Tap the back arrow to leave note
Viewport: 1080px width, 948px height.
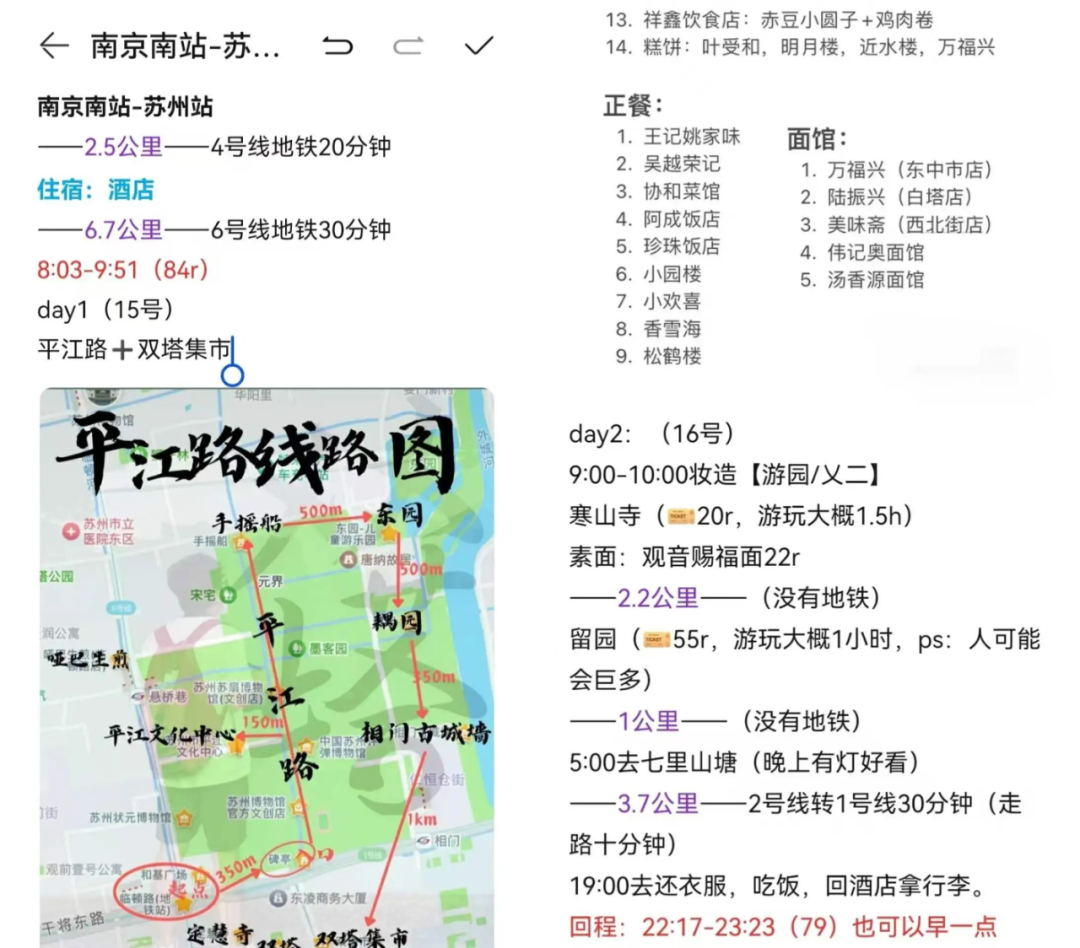(54, 46)
